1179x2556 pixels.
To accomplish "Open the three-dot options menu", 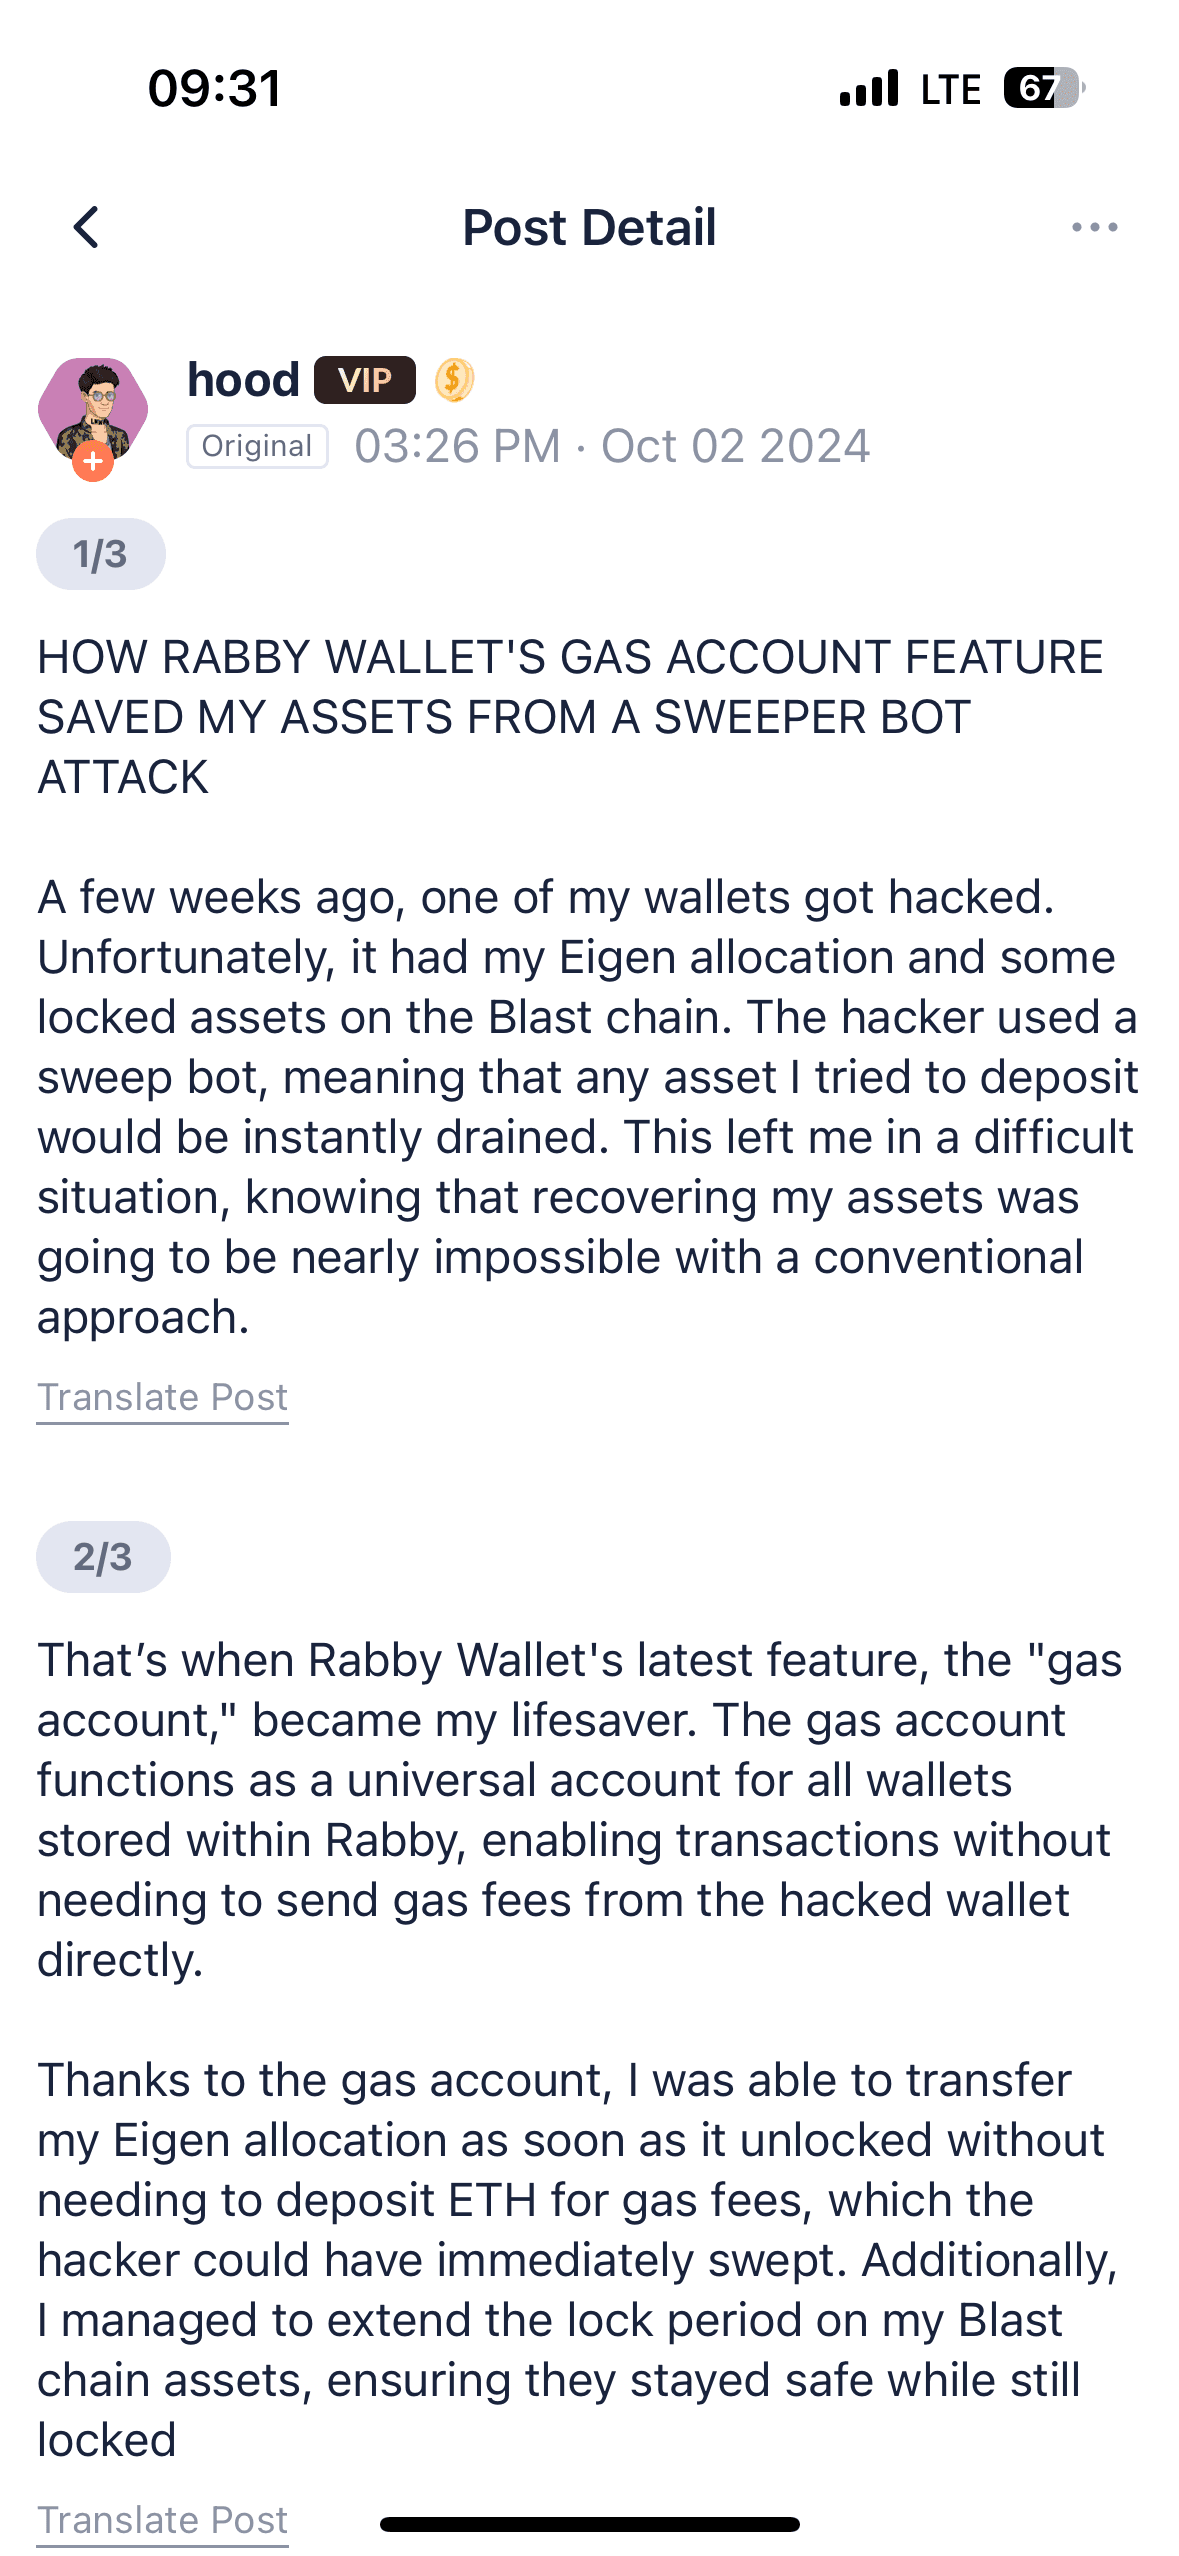I will (x=1093, y=228).
